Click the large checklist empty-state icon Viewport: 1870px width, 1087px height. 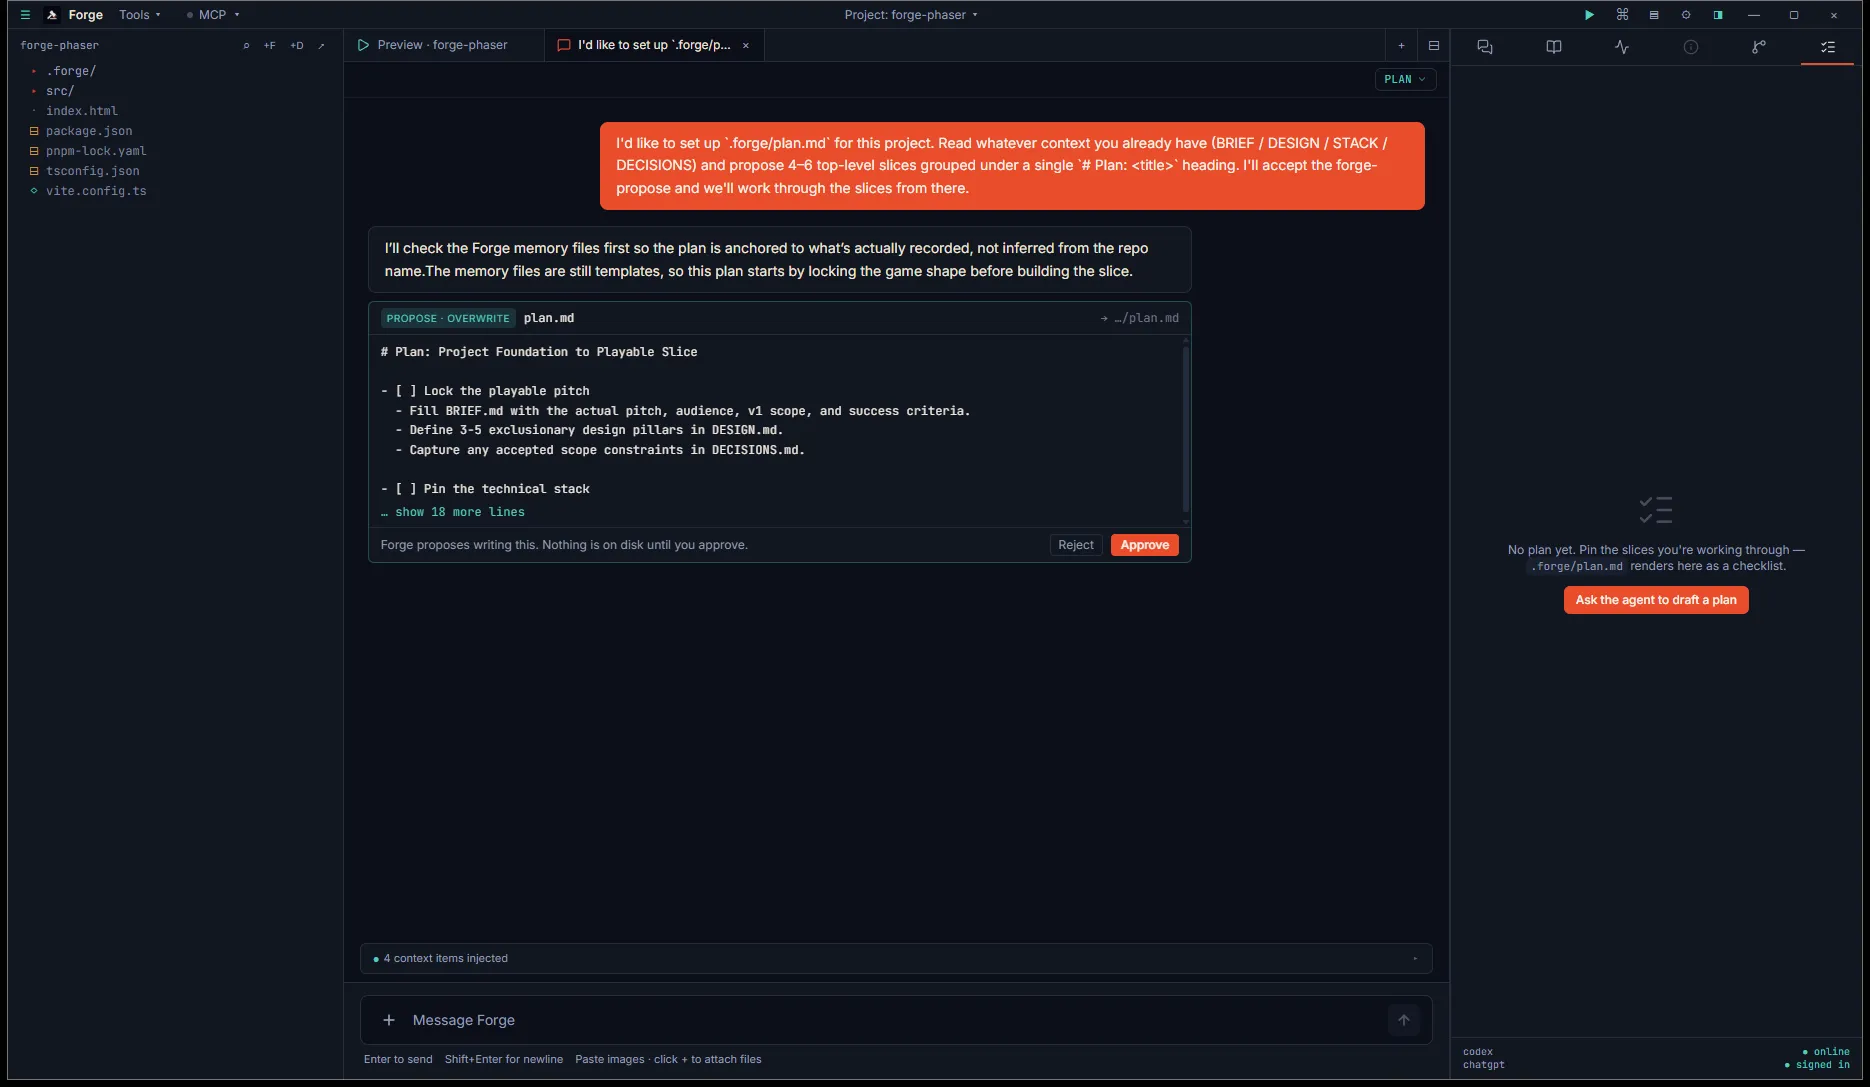[x=1656, y=510]
